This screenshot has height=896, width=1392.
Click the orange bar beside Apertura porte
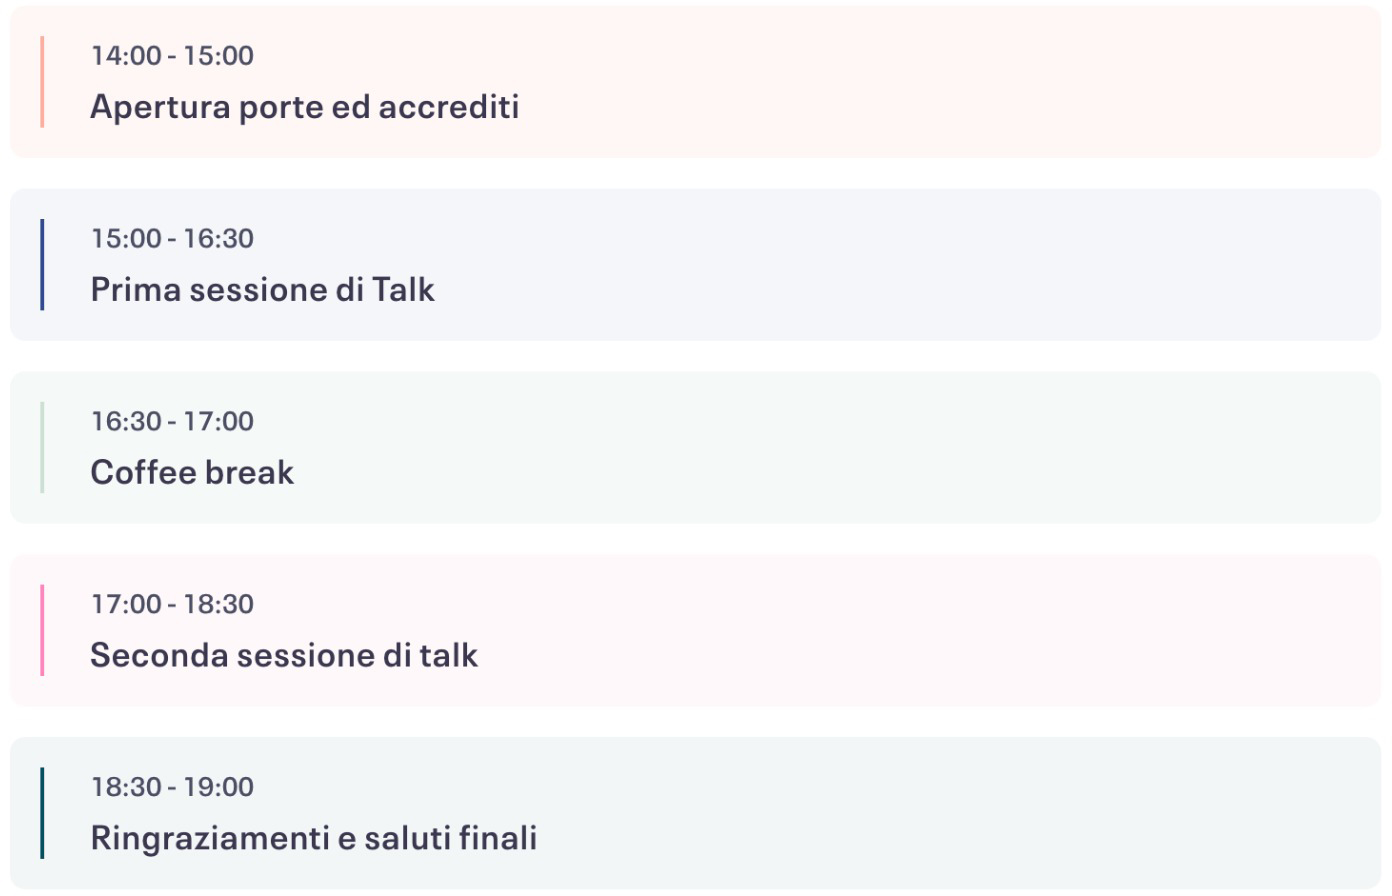tap(42, 82)
